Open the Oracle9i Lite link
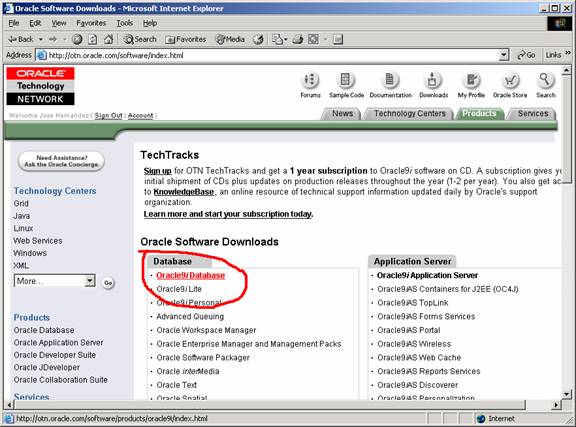 tap(179, 289)
